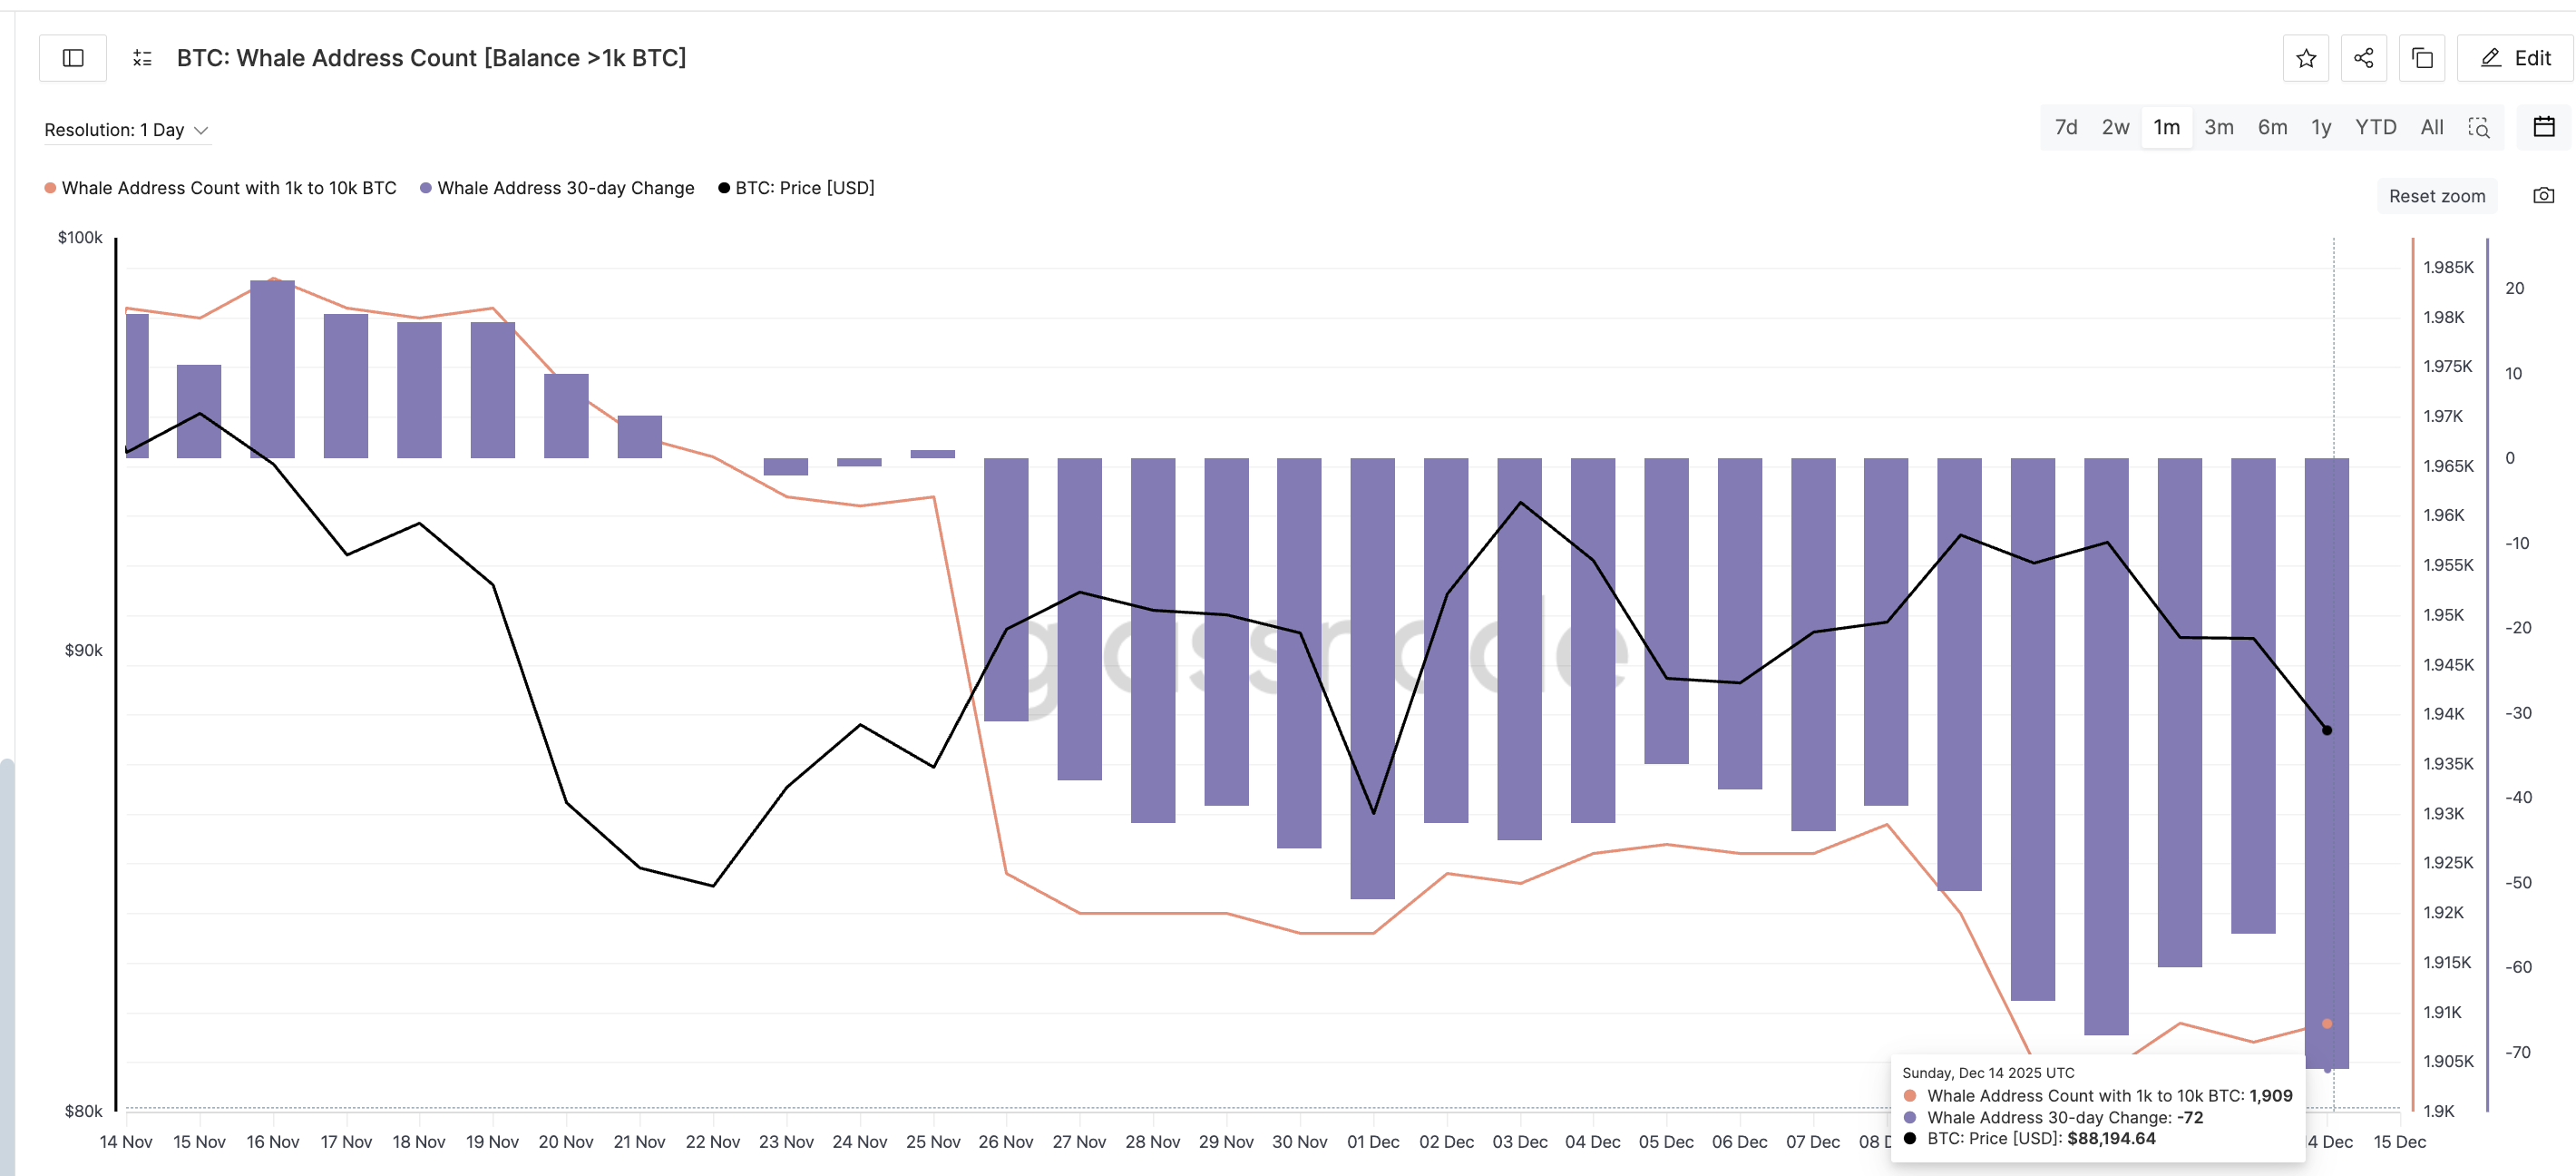Open the calendar date picker icon
The width and height of the screenshot is (2576, 1176).
[2545, 127]
